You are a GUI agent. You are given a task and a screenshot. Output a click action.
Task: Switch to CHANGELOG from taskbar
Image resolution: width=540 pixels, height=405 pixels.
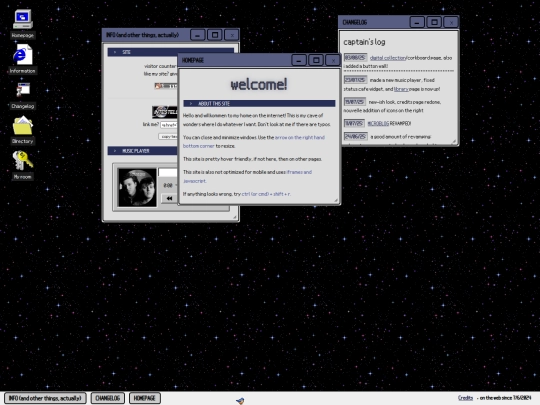(x=107, y=398)
